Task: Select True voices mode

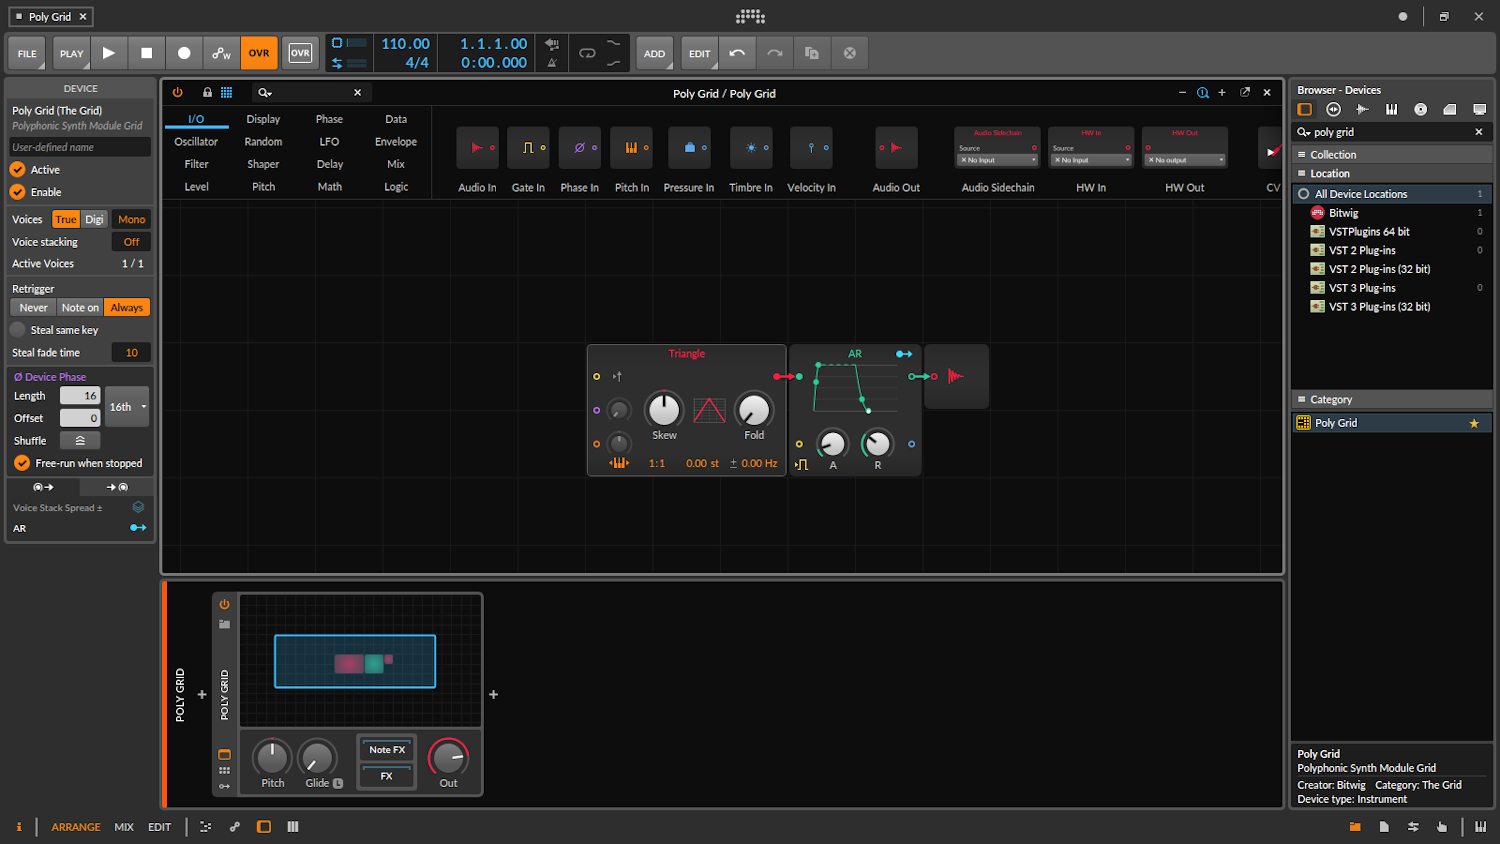Action: tap(66, 219)
